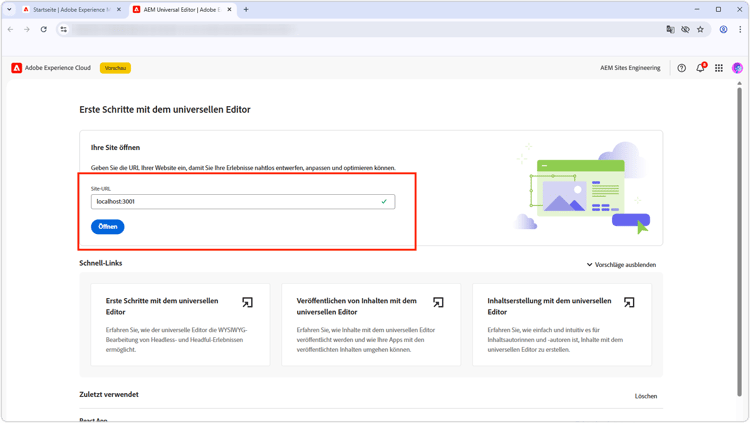Open external link icon on Erste Schritte card
The image size is (750, 423).
click(x=247, y=302)
